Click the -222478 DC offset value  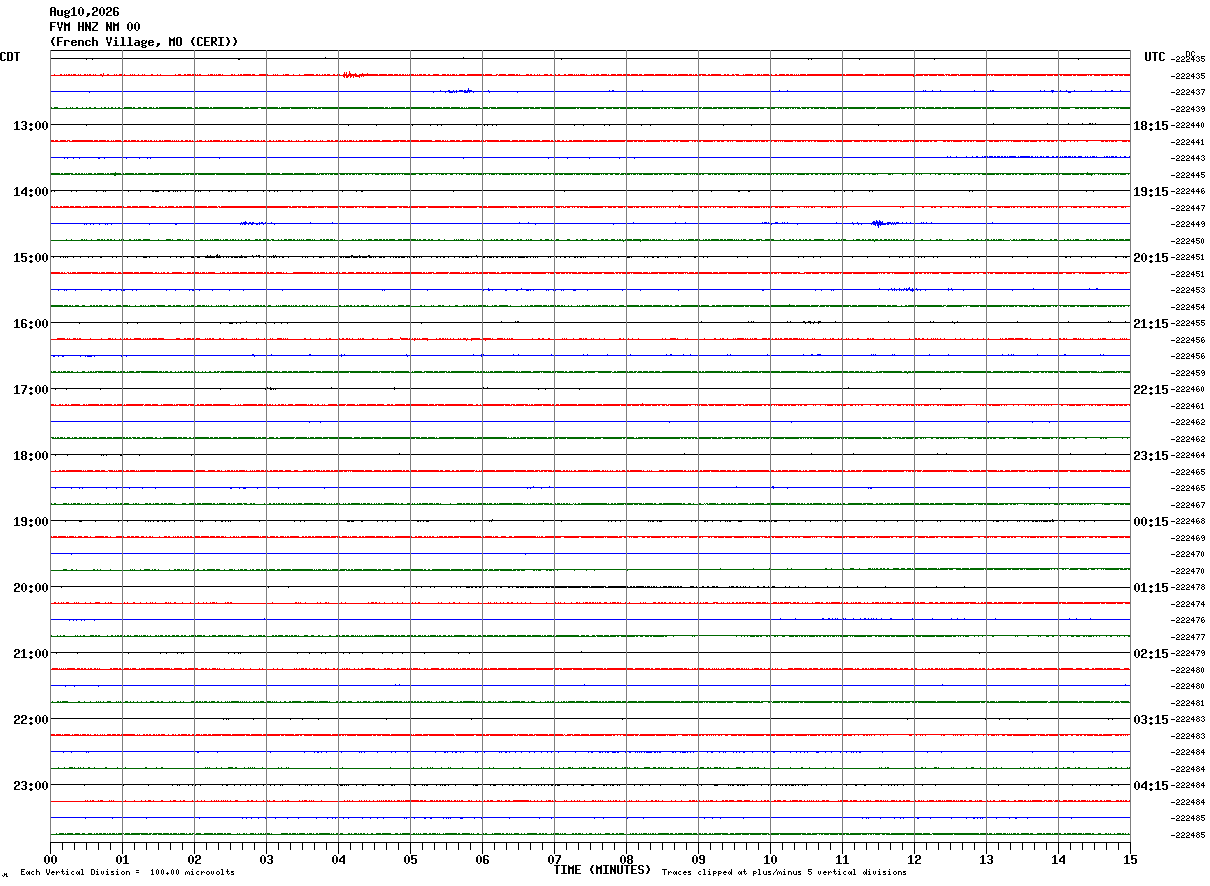(x=1188, y=587)
